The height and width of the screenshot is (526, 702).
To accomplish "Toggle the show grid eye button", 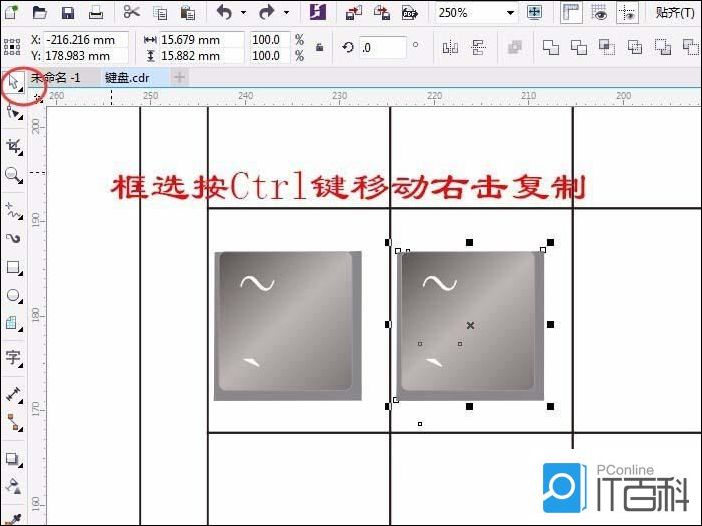I will coord(599,13).
